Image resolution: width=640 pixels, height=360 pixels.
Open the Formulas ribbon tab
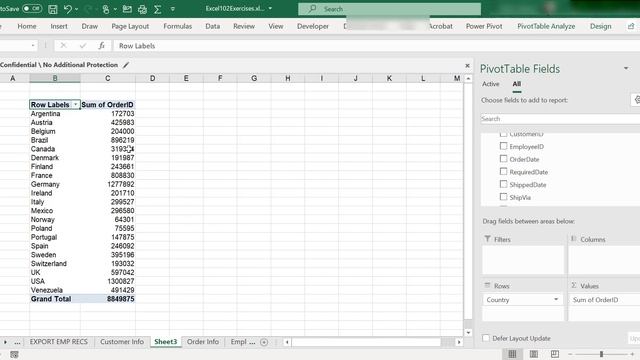(x=178, y=26)
